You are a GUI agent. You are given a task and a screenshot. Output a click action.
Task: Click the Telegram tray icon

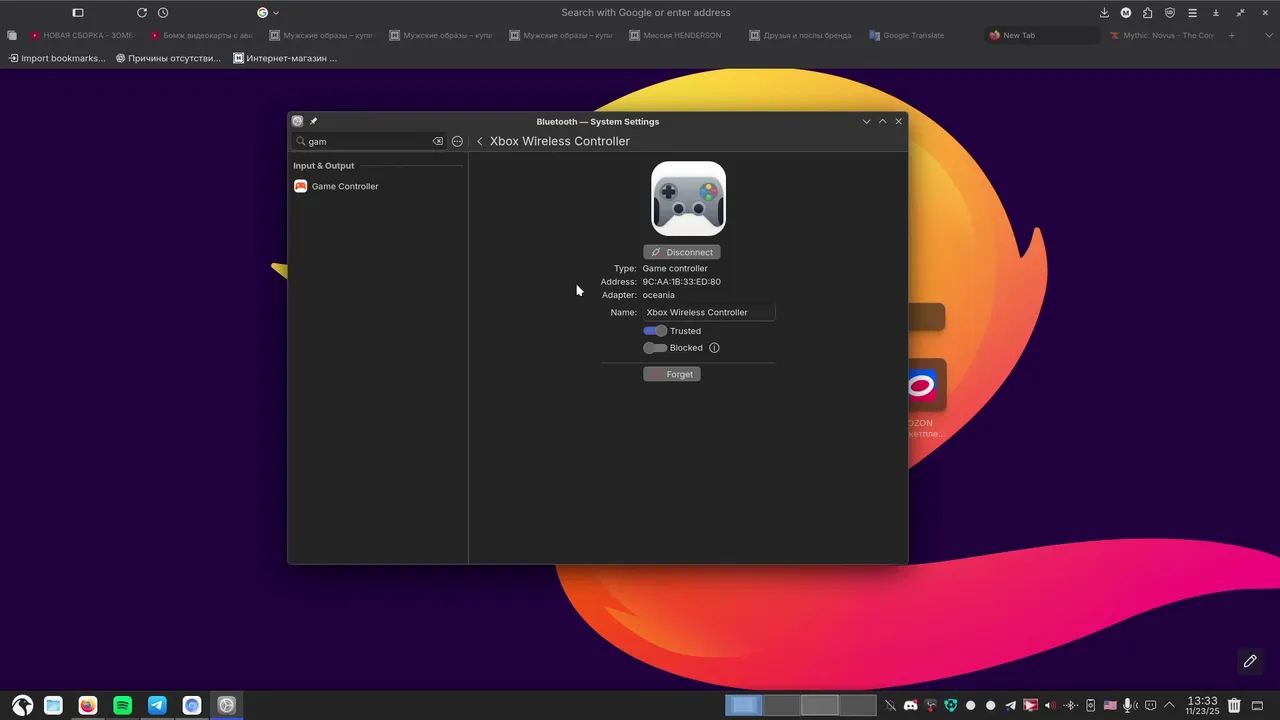click(x=1010, y=705)
